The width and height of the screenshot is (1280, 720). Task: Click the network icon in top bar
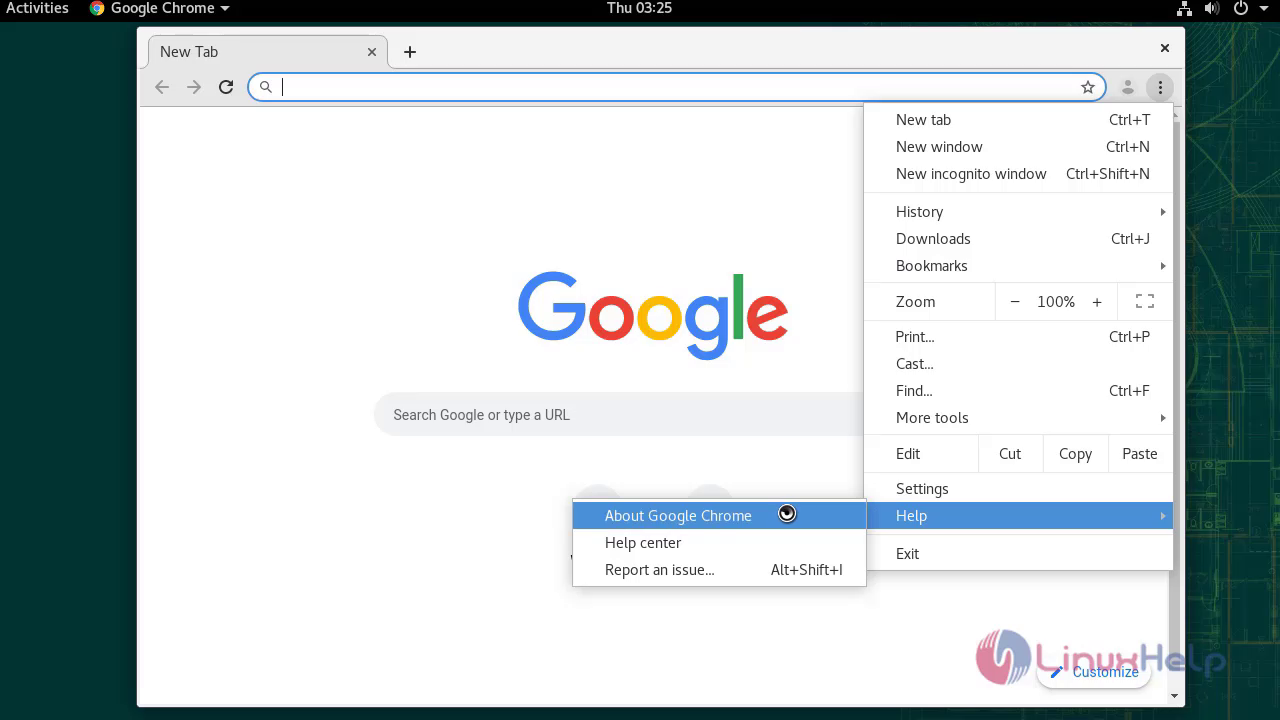click(1184, 9)
